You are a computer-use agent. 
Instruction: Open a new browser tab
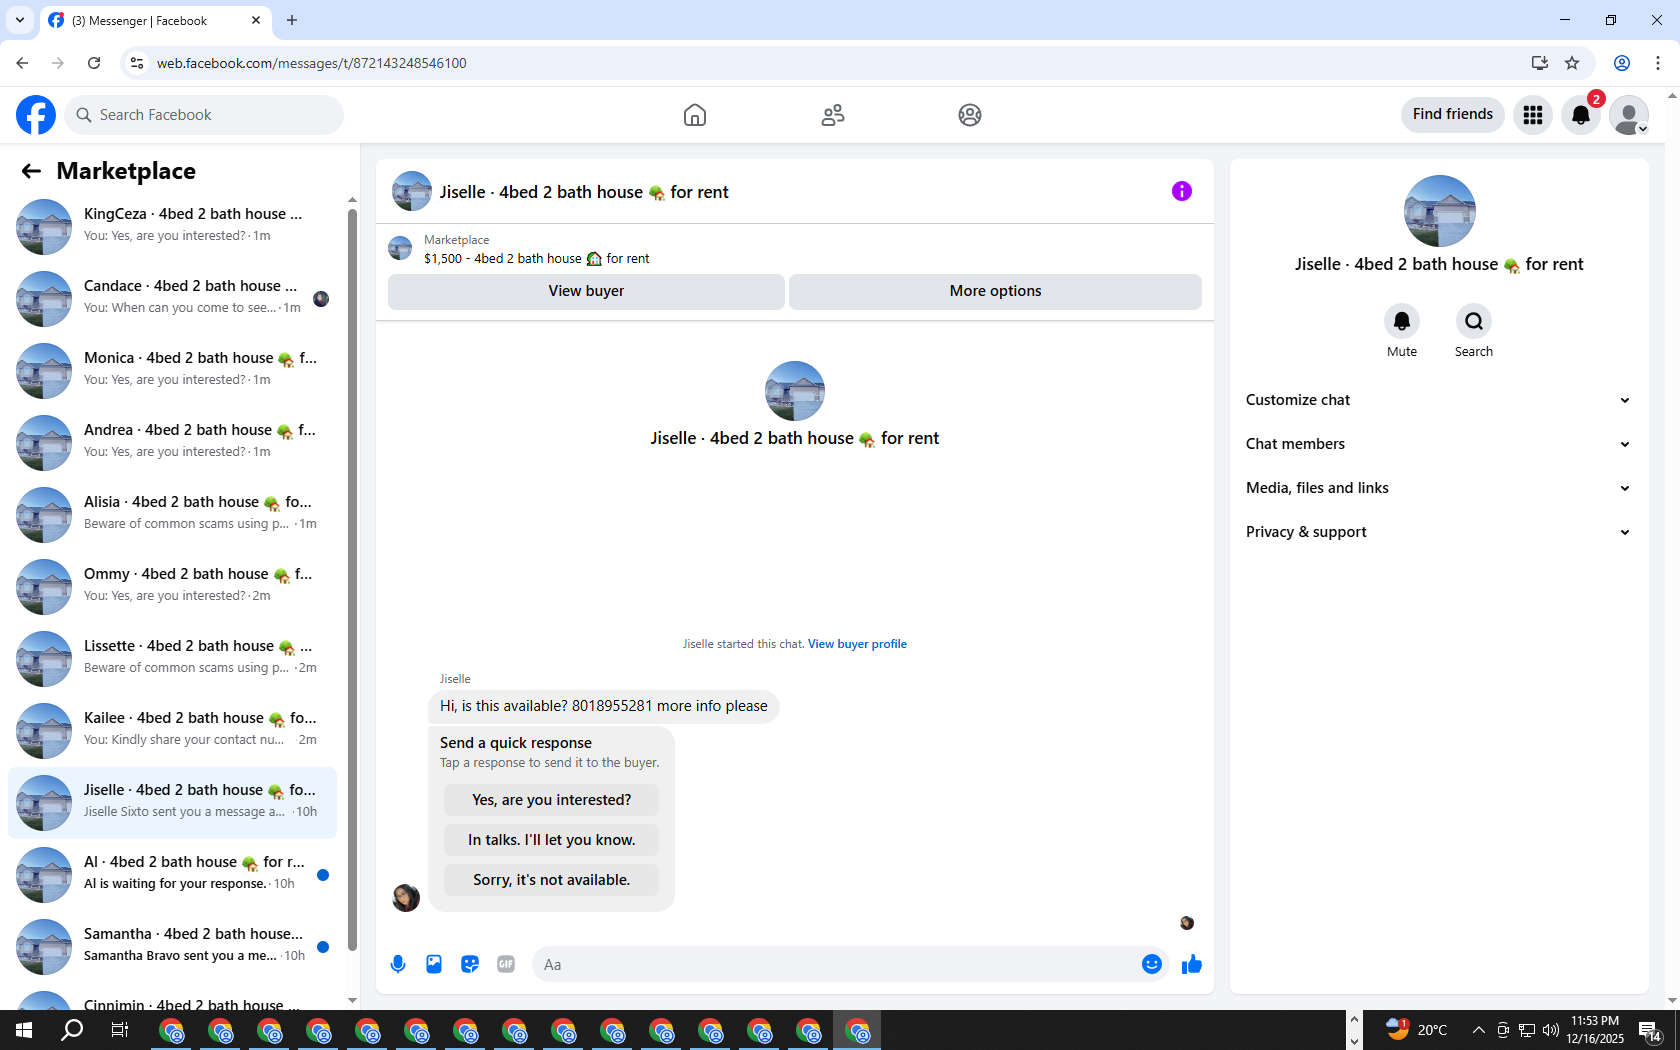[292, 20]
